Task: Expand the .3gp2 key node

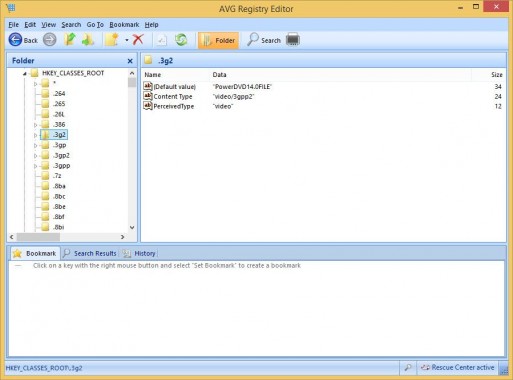Action: coord(36,156)
